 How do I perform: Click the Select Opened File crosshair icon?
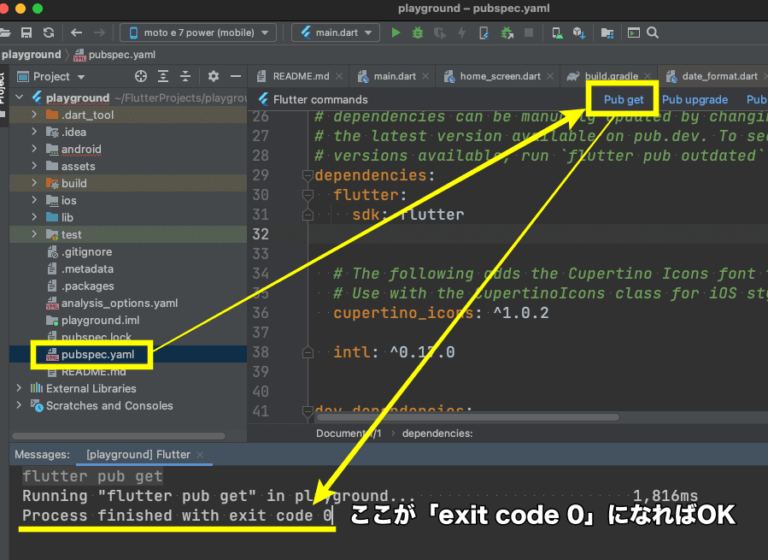pos(141,76)
